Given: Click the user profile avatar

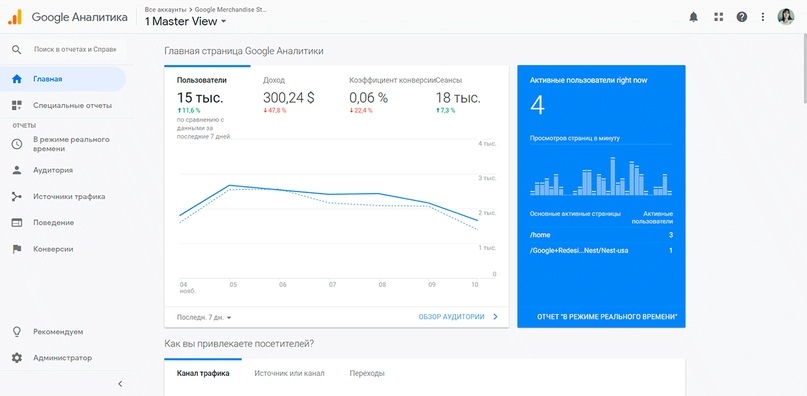Looking at the screenshot, I should click(x=785, y=16).
